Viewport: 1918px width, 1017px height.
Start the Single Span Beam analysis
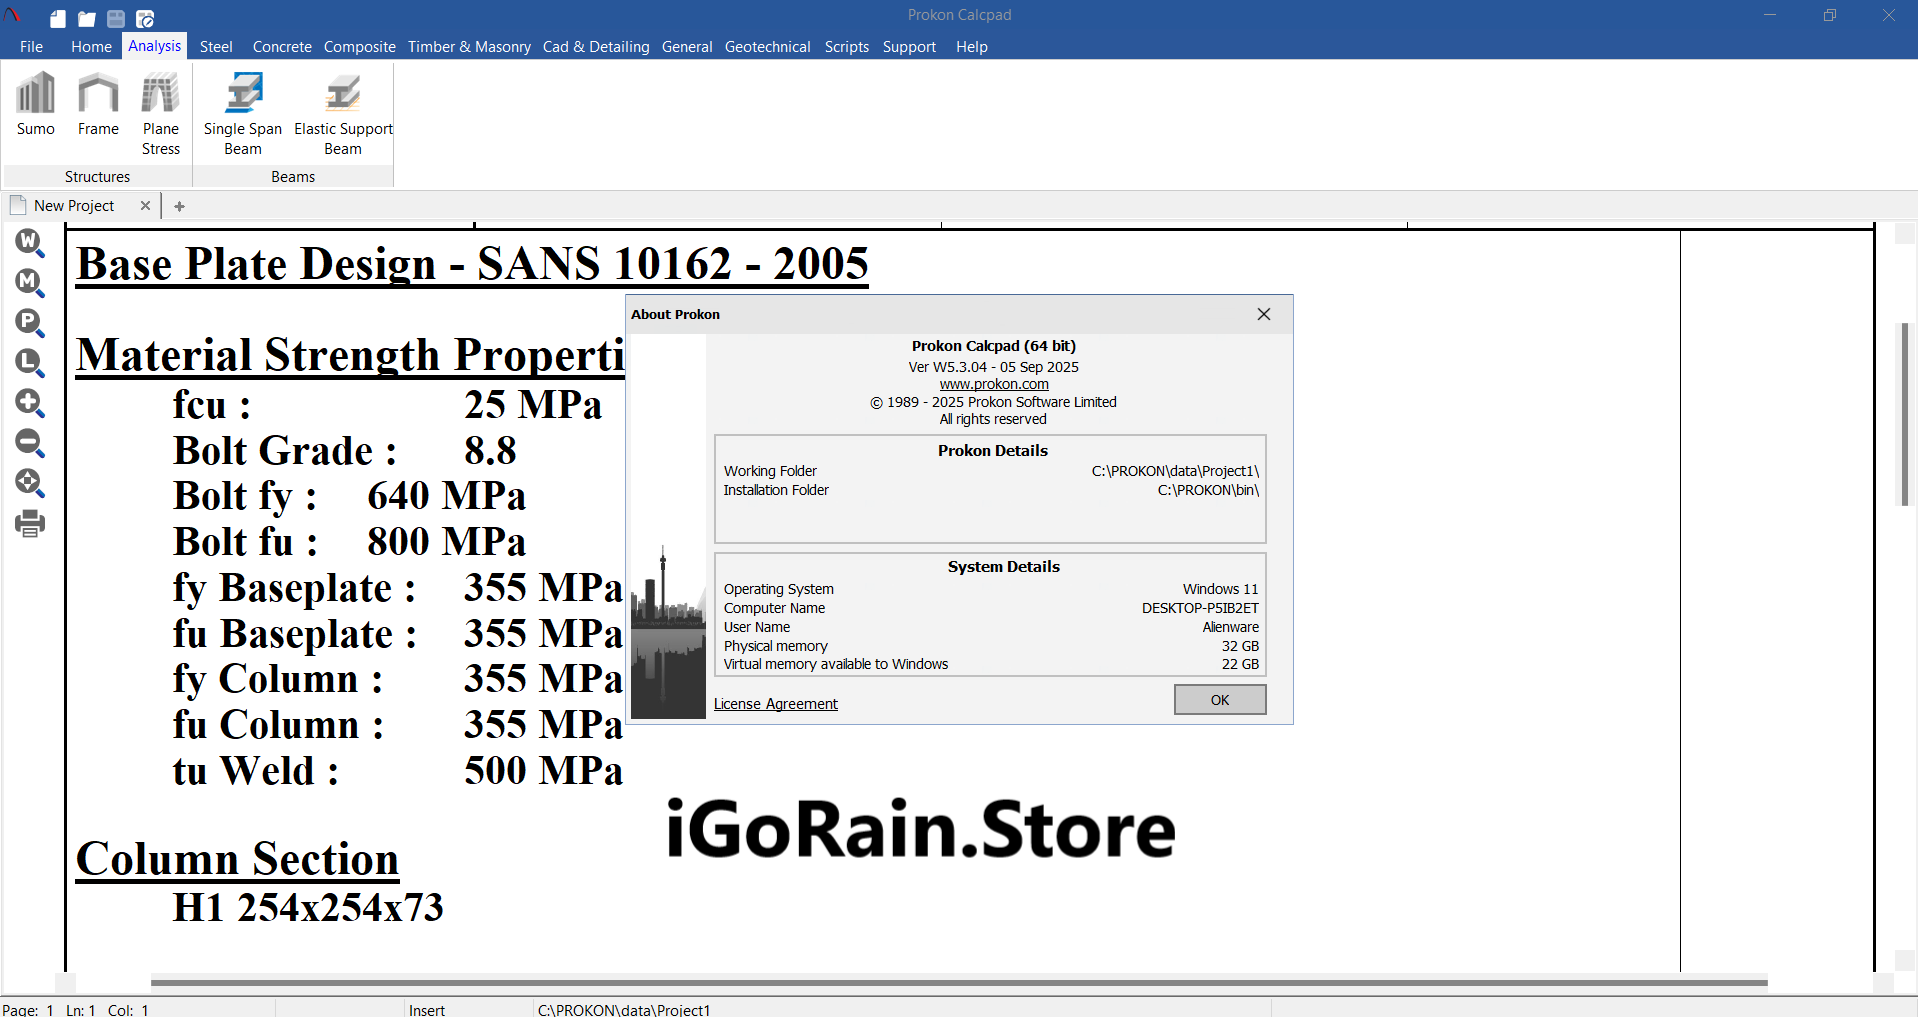[x=243, y=114]
